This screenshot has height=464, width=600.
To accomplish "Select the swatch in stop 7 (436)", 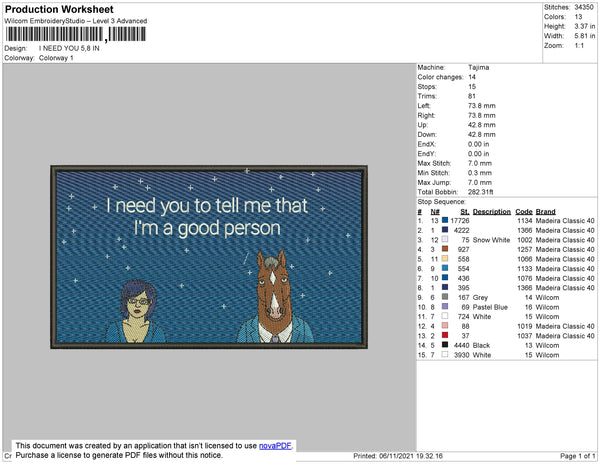I will 445,278.
